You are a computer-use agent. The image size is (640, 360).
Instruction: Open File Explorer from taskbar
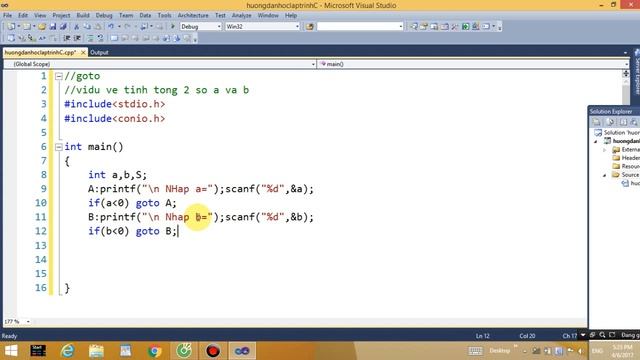tap(96, 351)
